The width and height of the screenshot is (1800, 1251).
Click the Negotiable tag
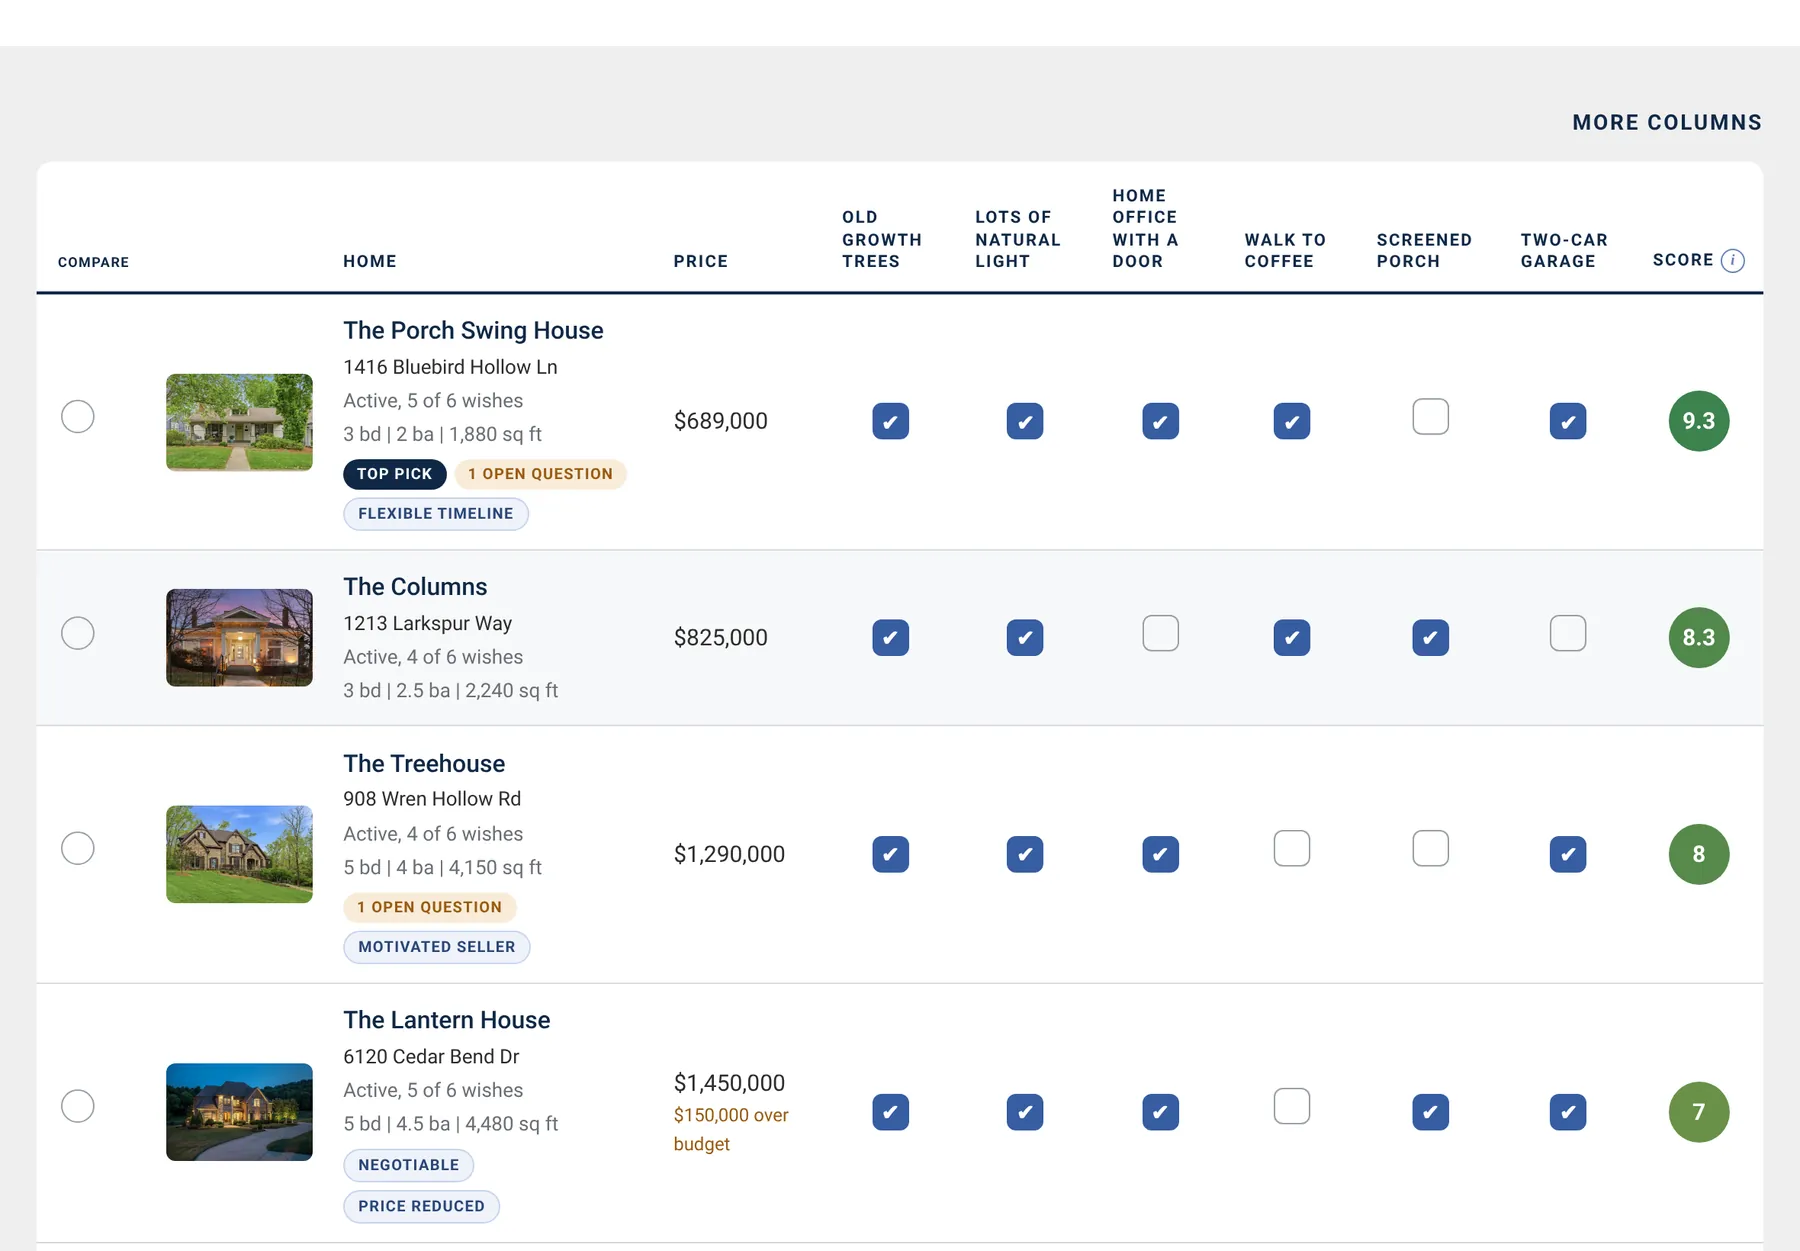point(409,1165)
